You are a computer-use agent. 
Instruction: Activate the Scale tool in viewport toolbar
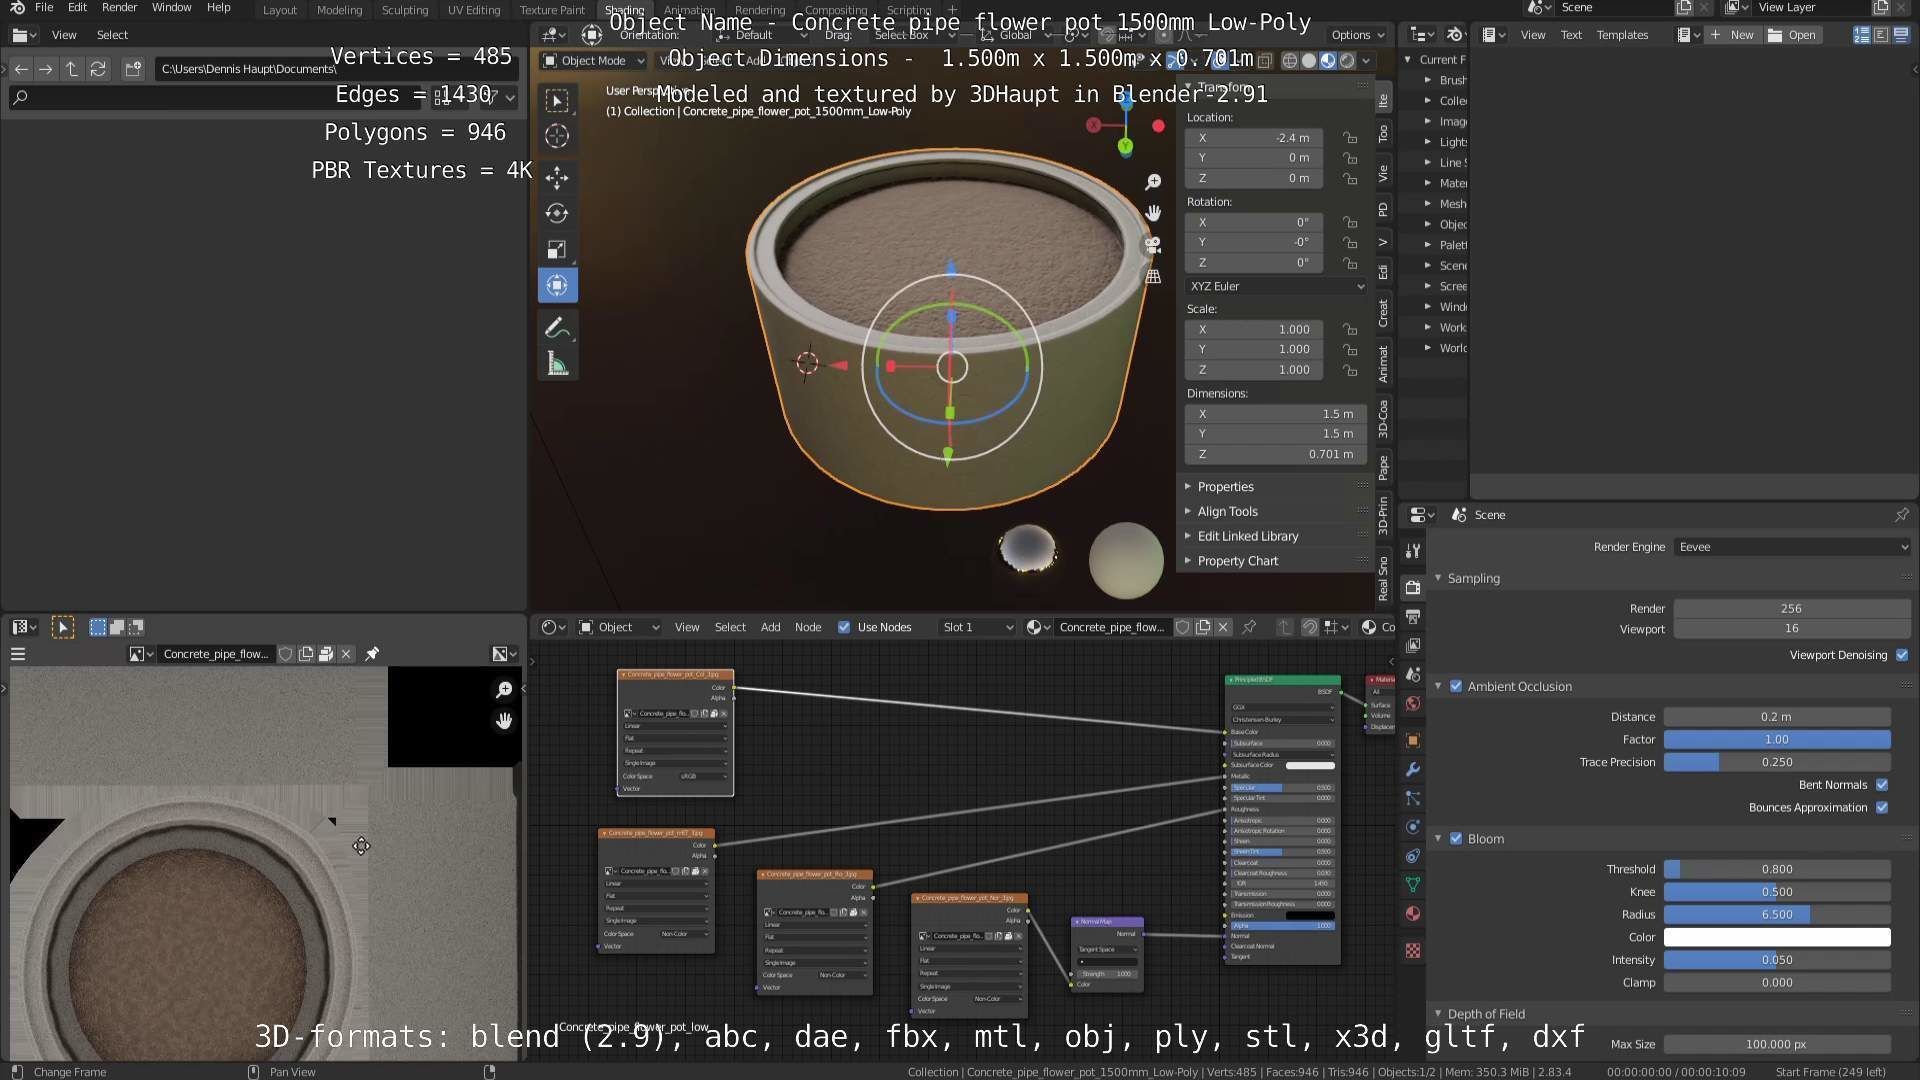pyautogui.click(x=557, y=250)
